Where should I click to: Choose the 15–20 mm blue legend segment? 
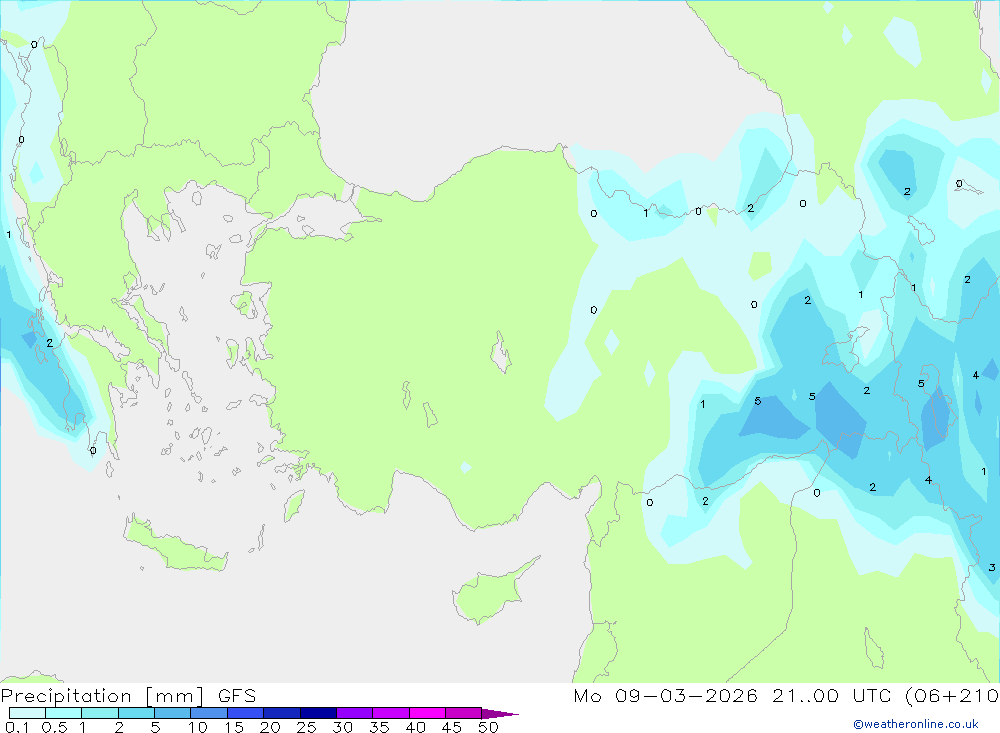[246, 713]
